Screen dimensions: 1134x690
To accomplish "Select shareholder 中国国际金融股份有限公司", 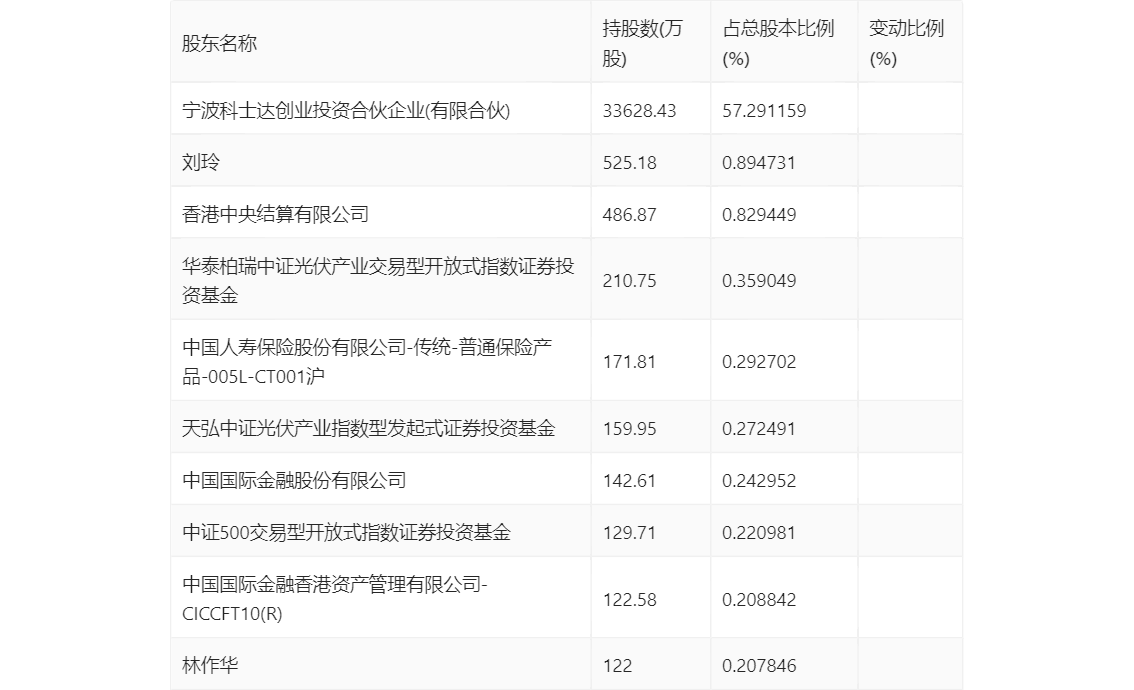I will pyautogui.click(x=294, y=480).
